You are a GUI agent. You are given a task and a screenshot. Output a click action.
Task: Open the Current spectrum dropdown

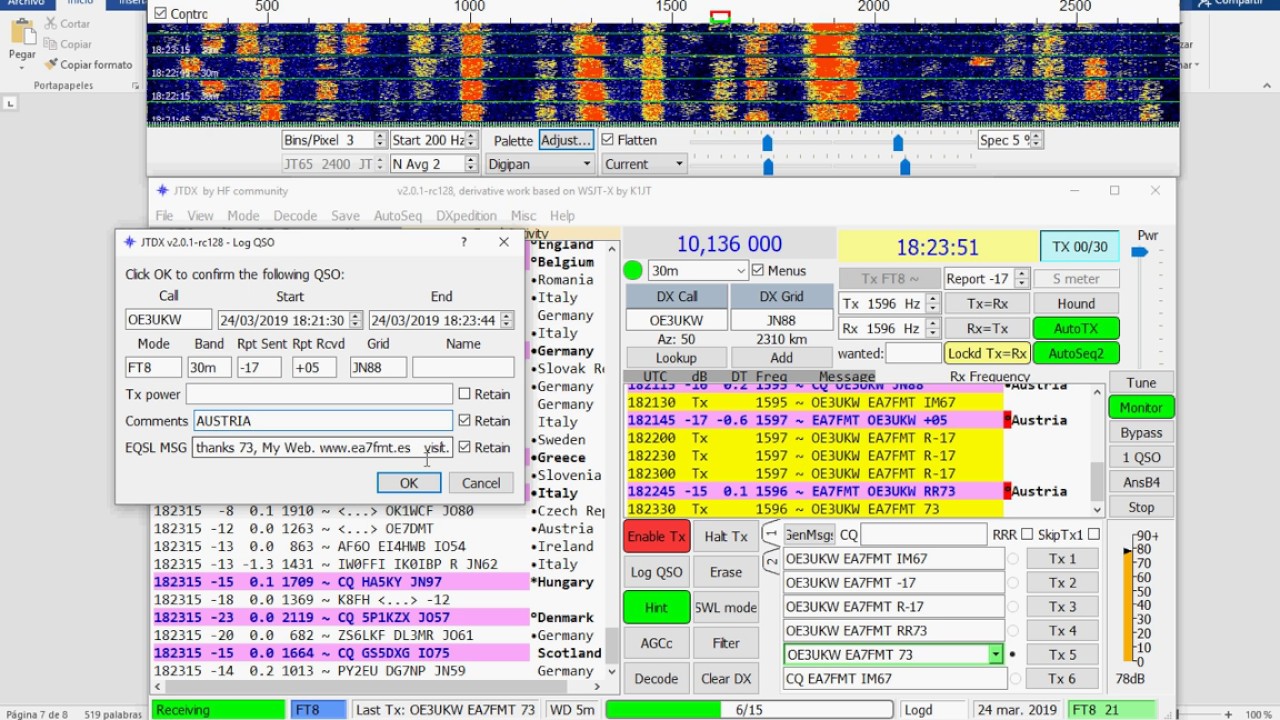coord(644,164)
